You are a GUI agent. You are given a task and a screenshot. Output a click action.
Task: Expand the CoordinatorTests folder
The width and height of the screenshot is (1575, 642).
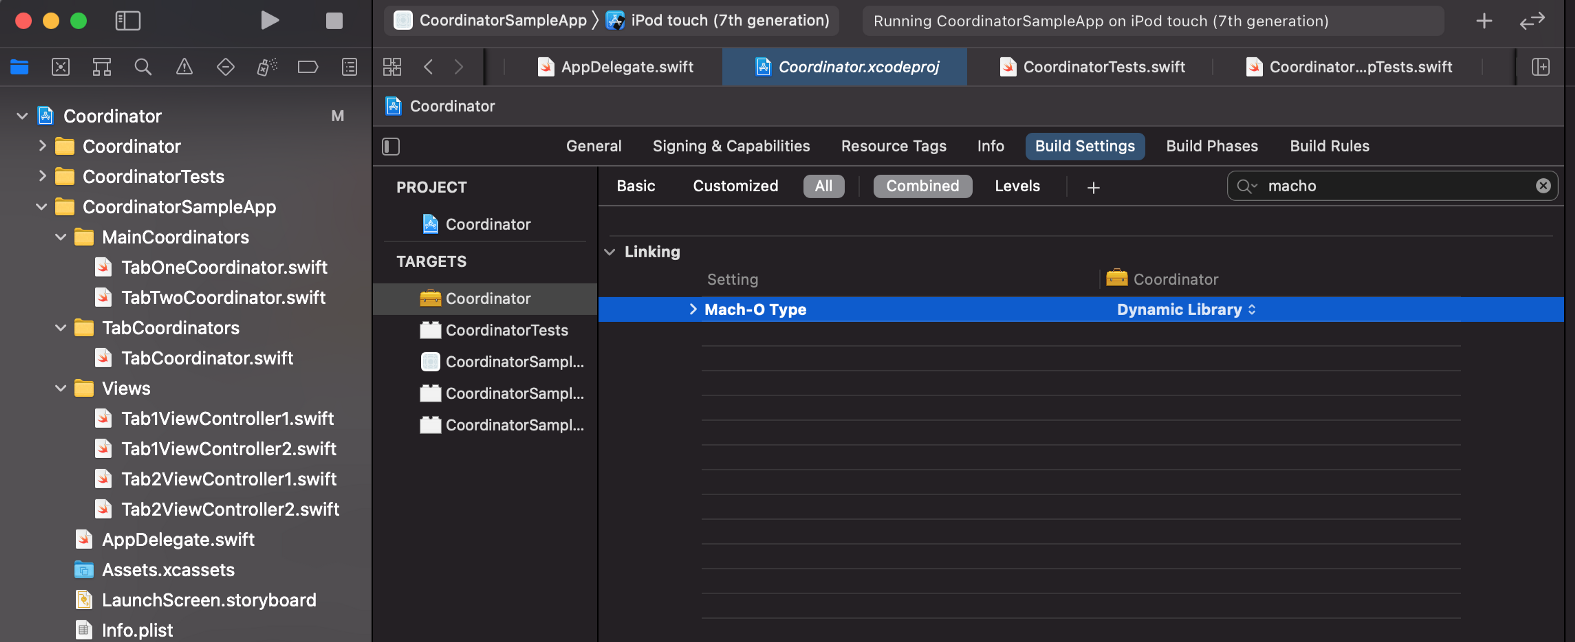click(42, 176)
